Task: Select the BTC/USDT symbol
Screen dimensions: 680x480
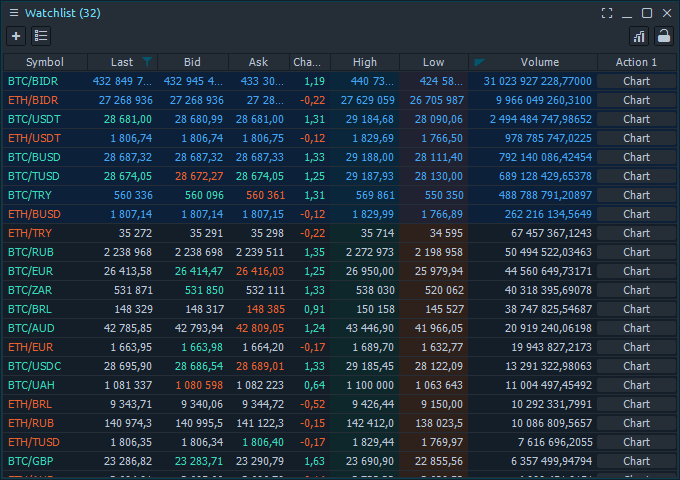Action: (34, 119)
